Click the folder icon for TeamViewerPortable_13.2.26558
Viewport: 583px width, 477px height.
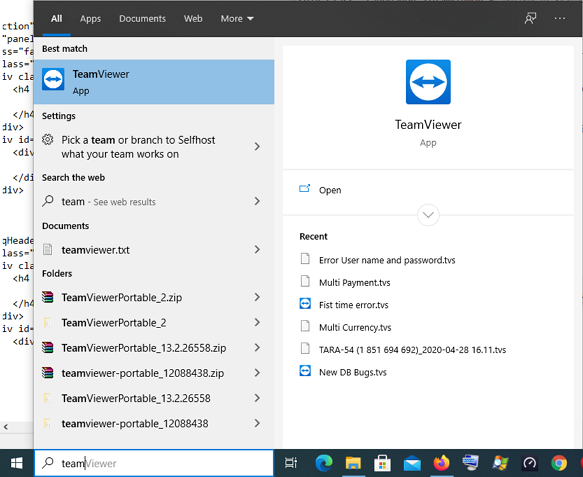(47, 398)
